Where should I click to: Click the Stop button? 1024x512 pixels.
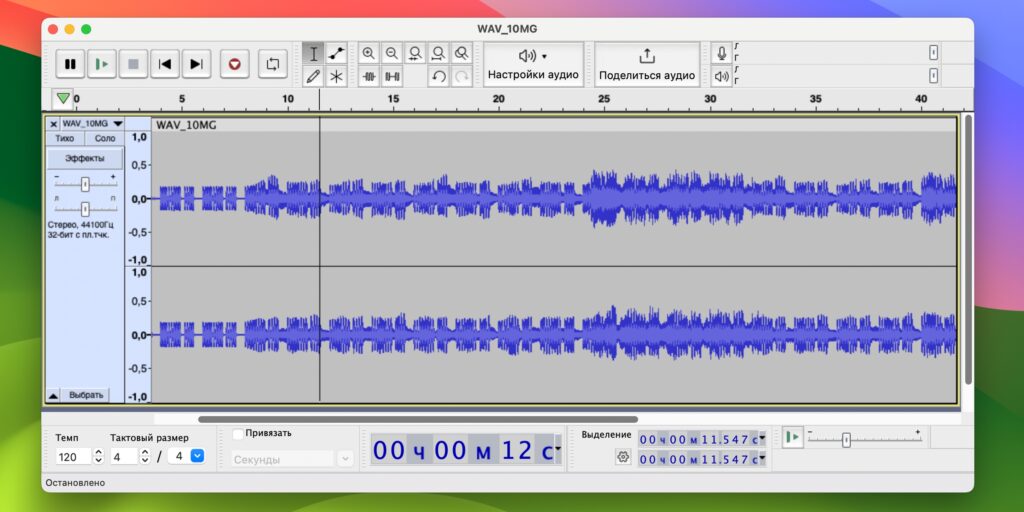(x=133, y=64)
